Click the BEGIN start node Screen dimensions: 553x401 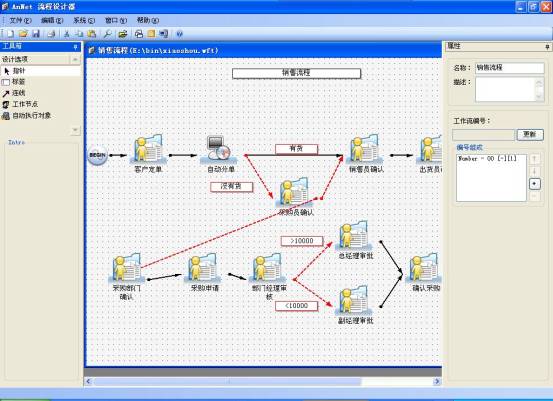pyautogui.click(x=97, y=155)
